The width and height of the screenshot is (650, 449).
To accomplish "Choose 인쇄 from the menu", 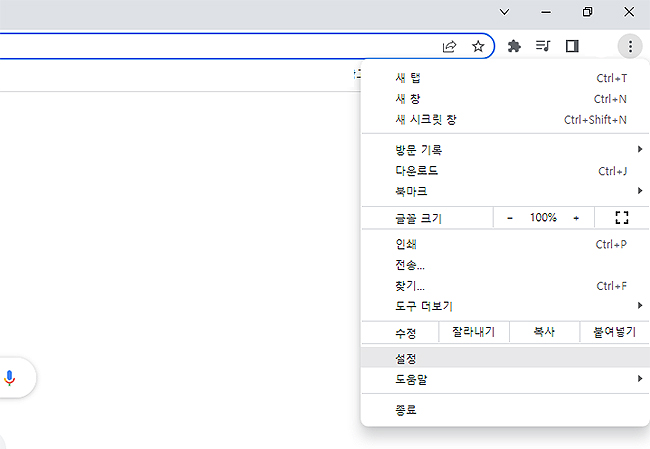I will click(505, 244).
